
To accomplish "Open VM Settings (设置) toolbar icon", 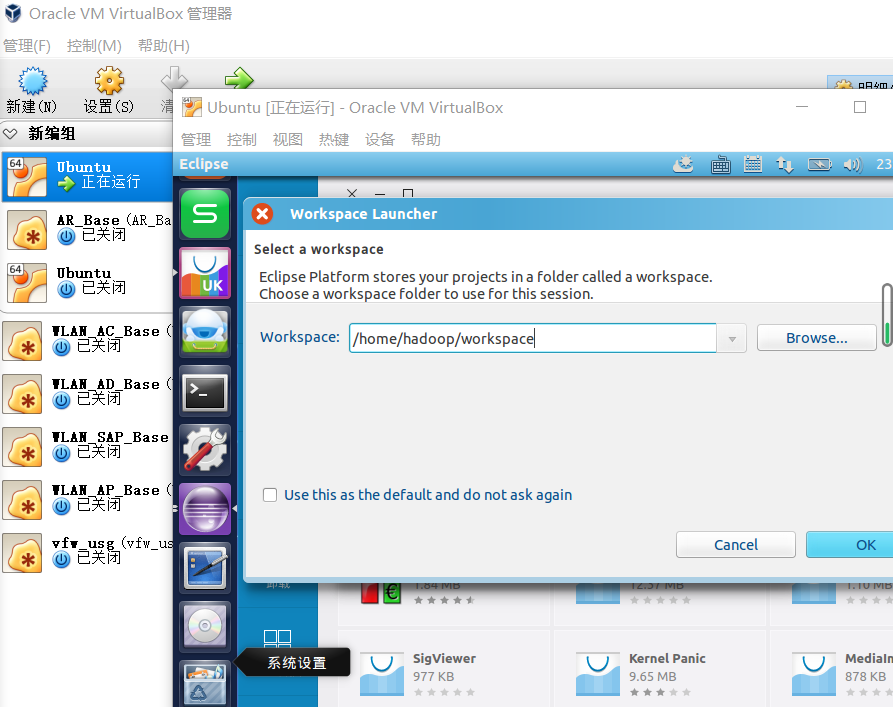I will 109,81.
